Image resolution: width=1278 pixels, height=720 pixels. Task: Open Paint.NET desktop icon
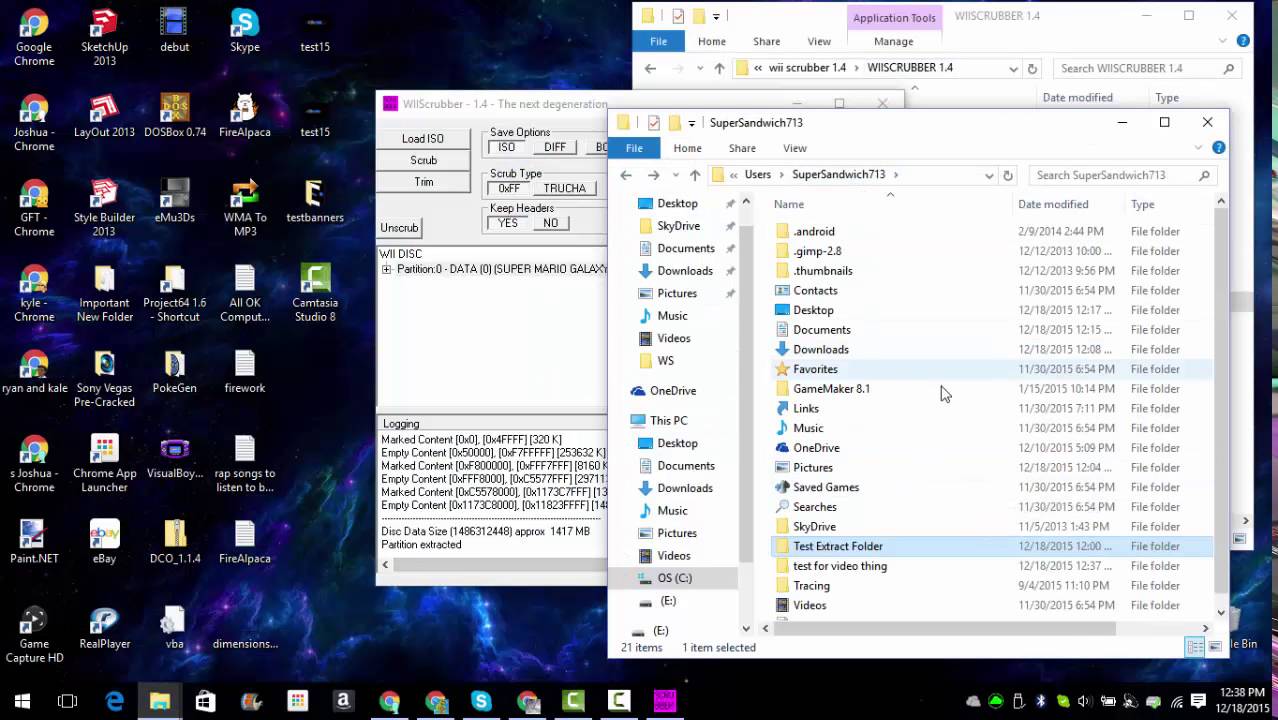(x=34, y=542)
